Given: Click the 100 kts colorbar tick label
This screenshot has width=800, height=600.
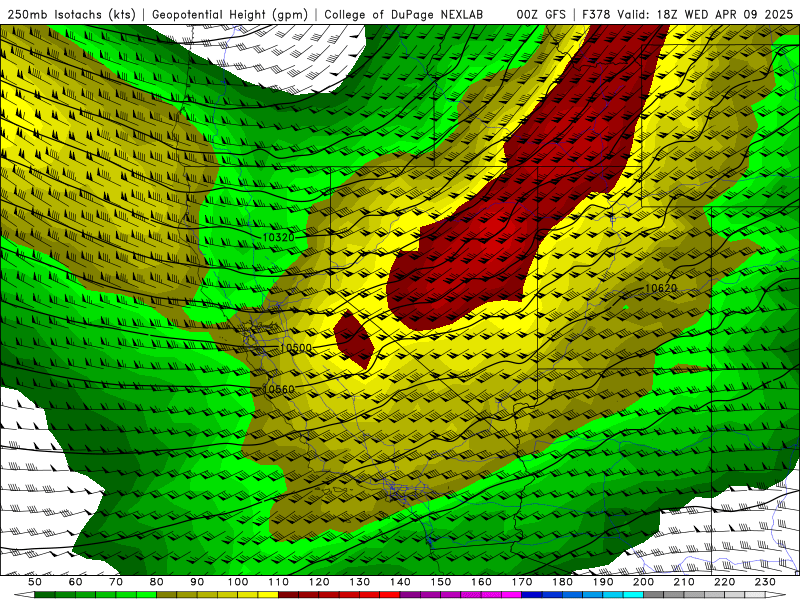Looking at the screenshot, I should coord(238,582).
